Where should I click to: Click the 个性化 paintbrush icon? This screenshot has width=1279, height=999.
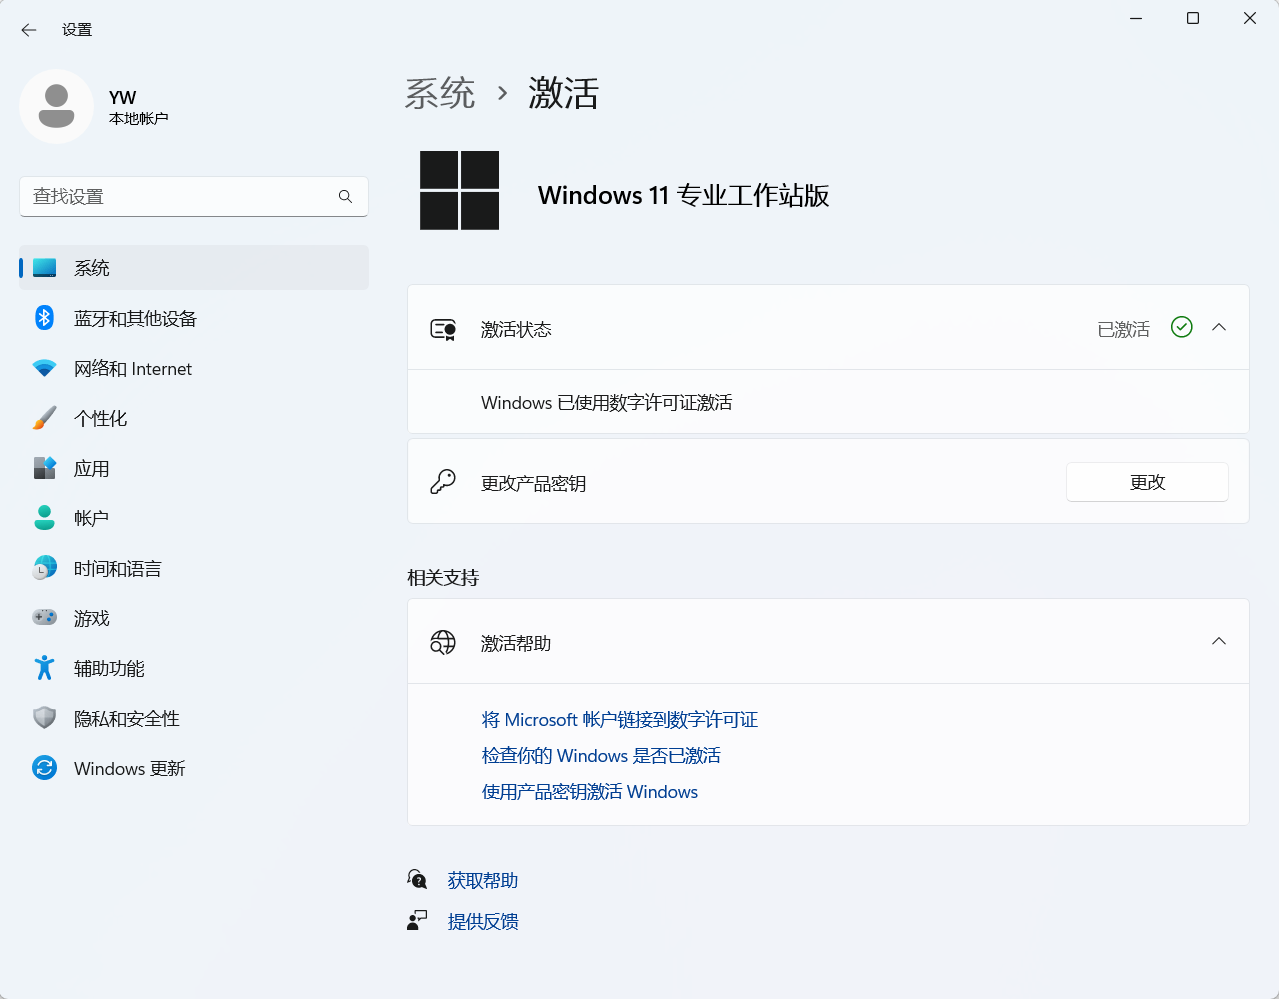coord(44,418)
